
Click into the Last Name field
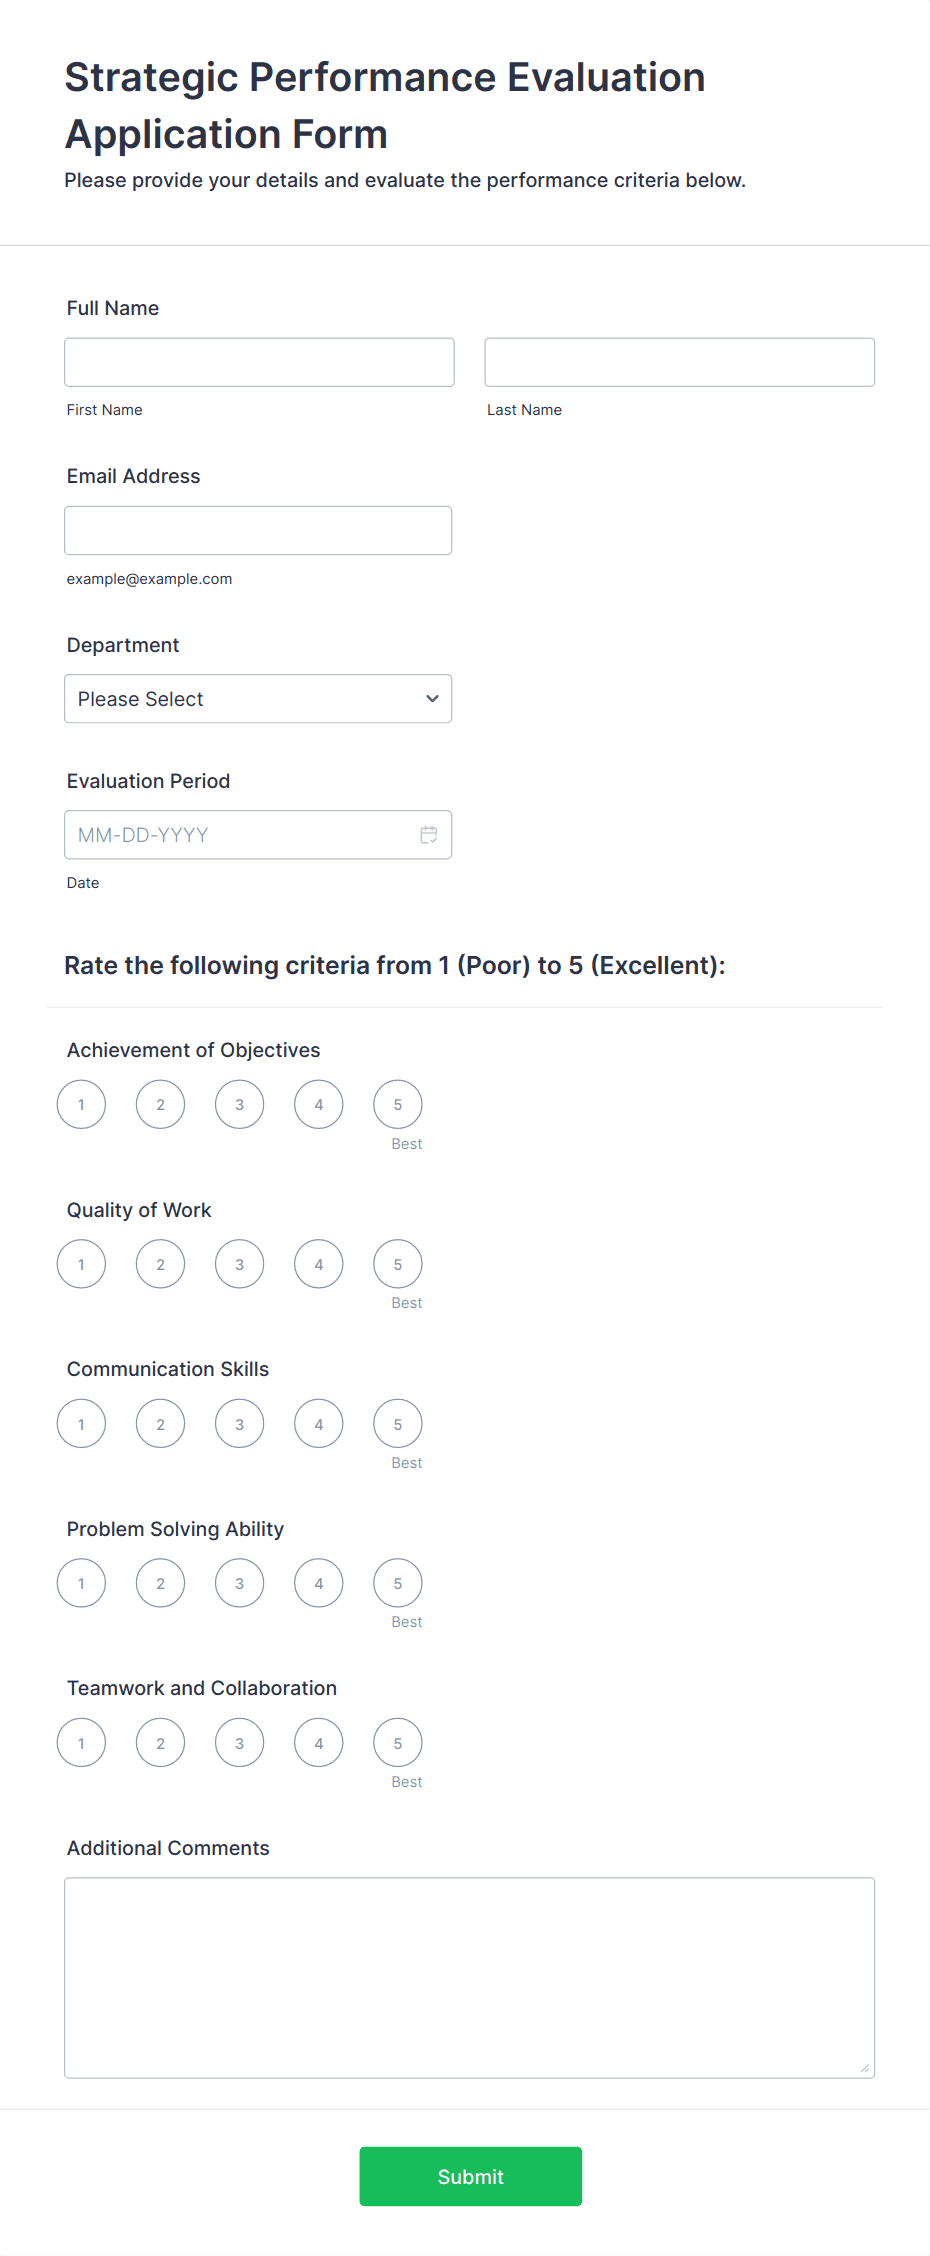(679, 362)
